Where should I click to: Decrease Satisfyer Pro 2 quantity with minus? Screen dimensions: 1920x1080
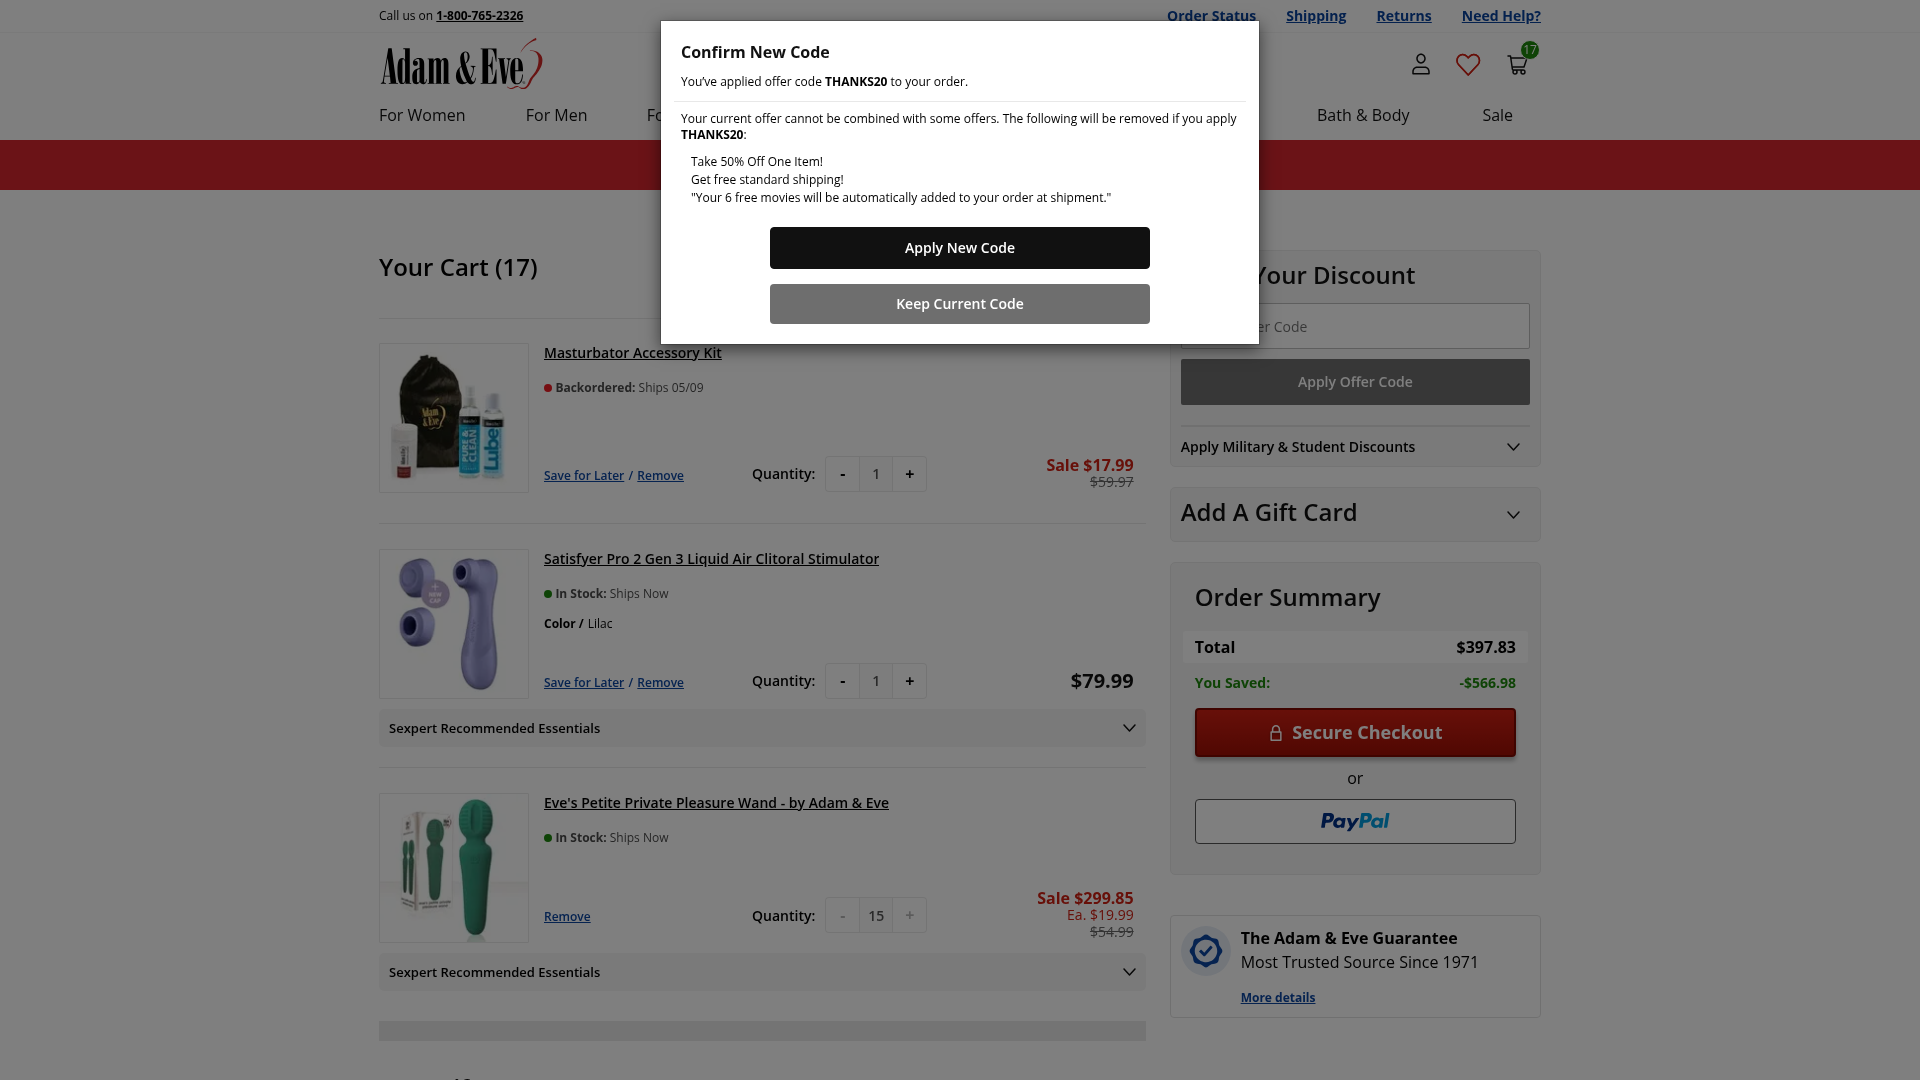pyautogui.click(x=842, y=681)
